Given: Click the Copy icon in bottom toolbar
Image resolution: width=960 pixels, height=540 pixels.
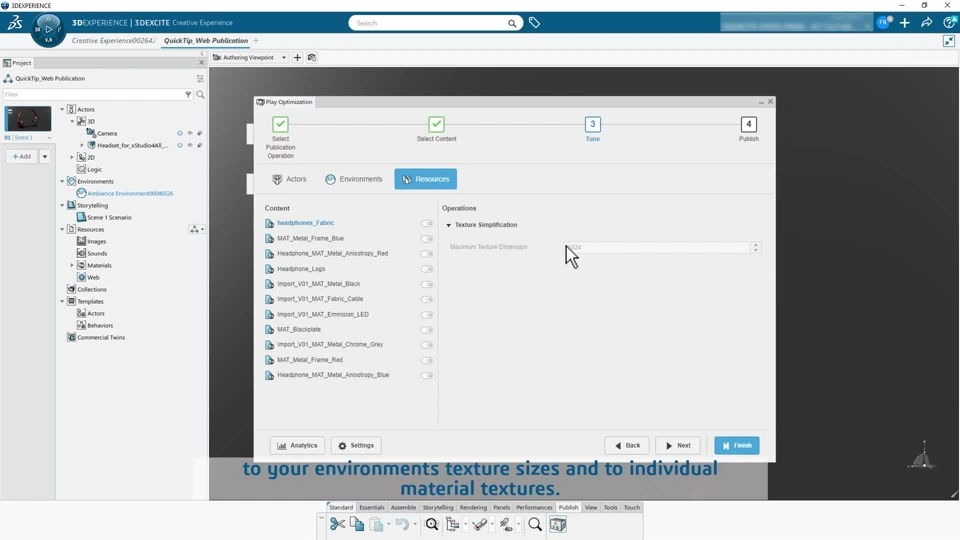Looking at the screenshot, I should click(x=357, y=524).
